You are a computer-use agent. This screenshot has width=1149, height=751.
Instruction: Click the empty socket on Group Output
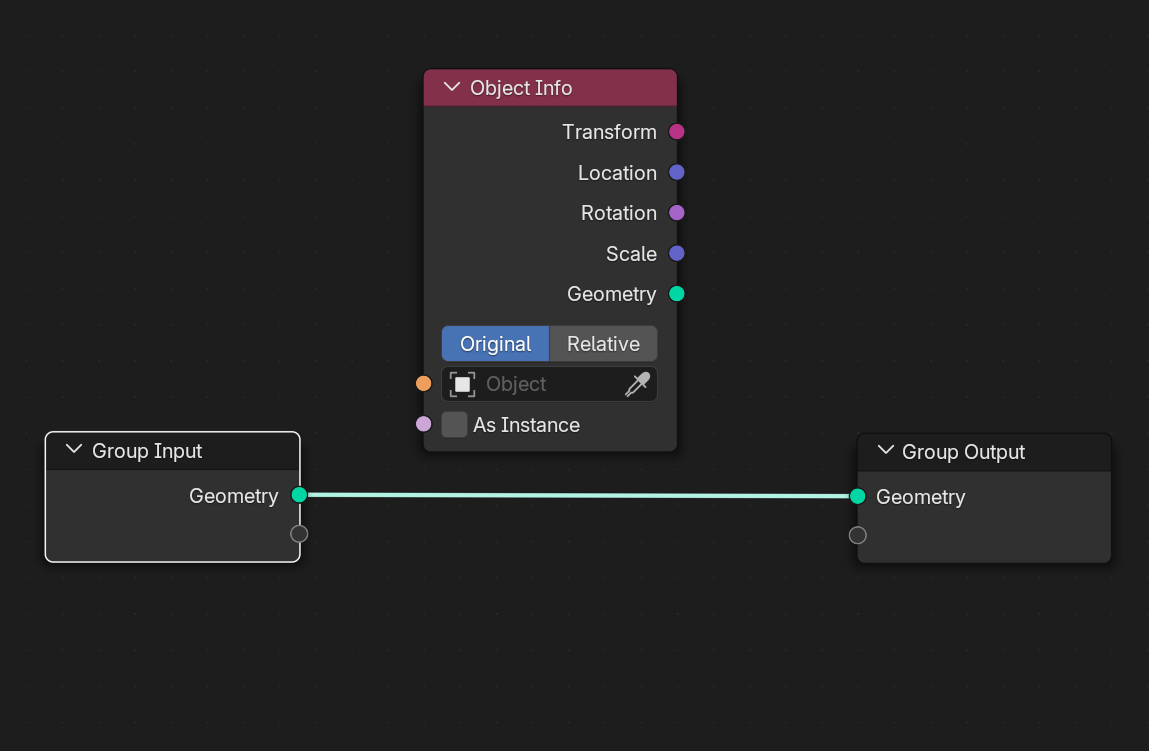pyautogui.click(x=857, y=535)
